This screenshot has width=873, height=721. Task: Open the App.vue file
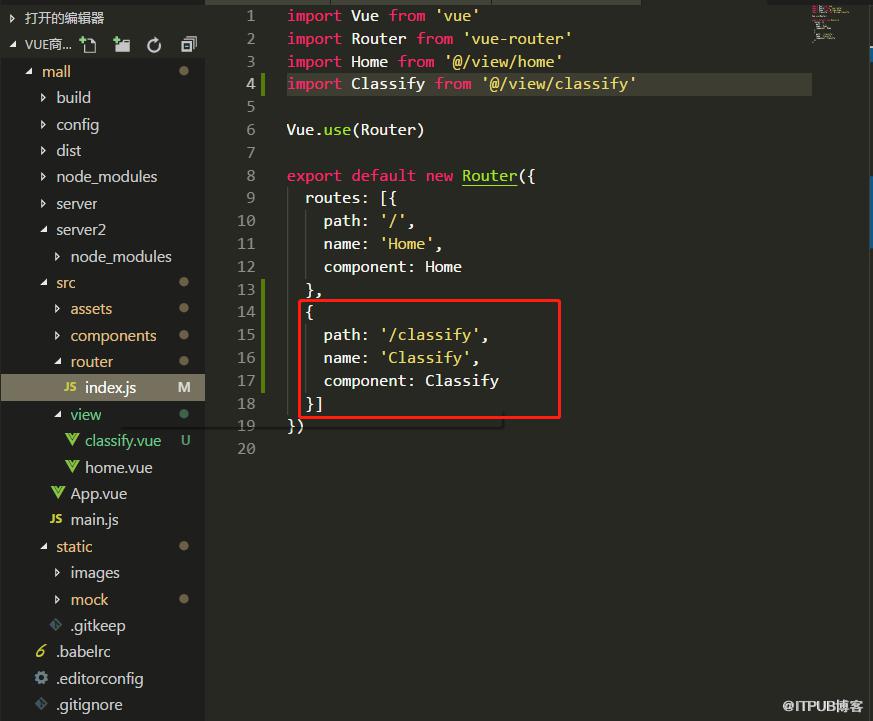(99, 493)
